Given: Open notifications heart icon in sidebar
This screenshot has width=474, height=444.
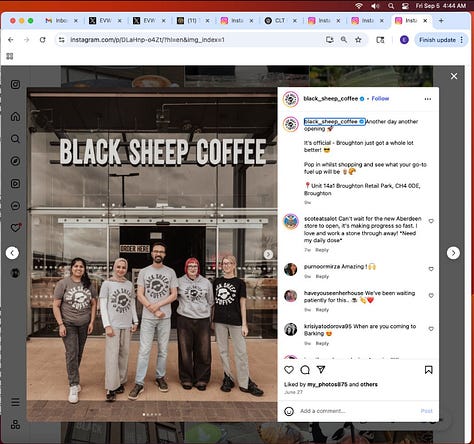Looking at the screenshot, I should (16, 228).
